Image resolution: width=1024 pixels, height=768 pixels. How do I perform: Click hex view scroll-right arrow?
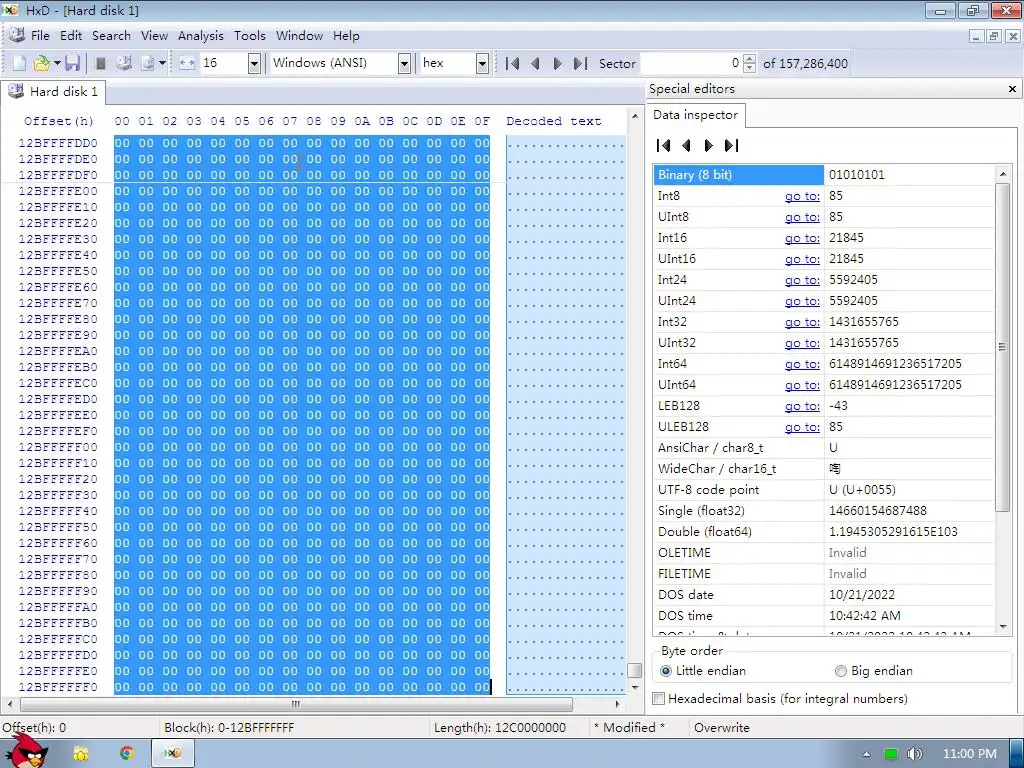click(618, 704)
